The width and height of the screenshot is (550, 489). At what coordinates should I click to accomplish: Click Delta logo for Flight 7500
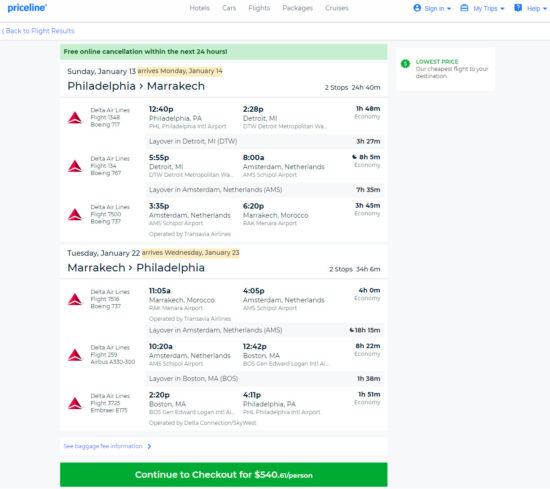[75, 214]
